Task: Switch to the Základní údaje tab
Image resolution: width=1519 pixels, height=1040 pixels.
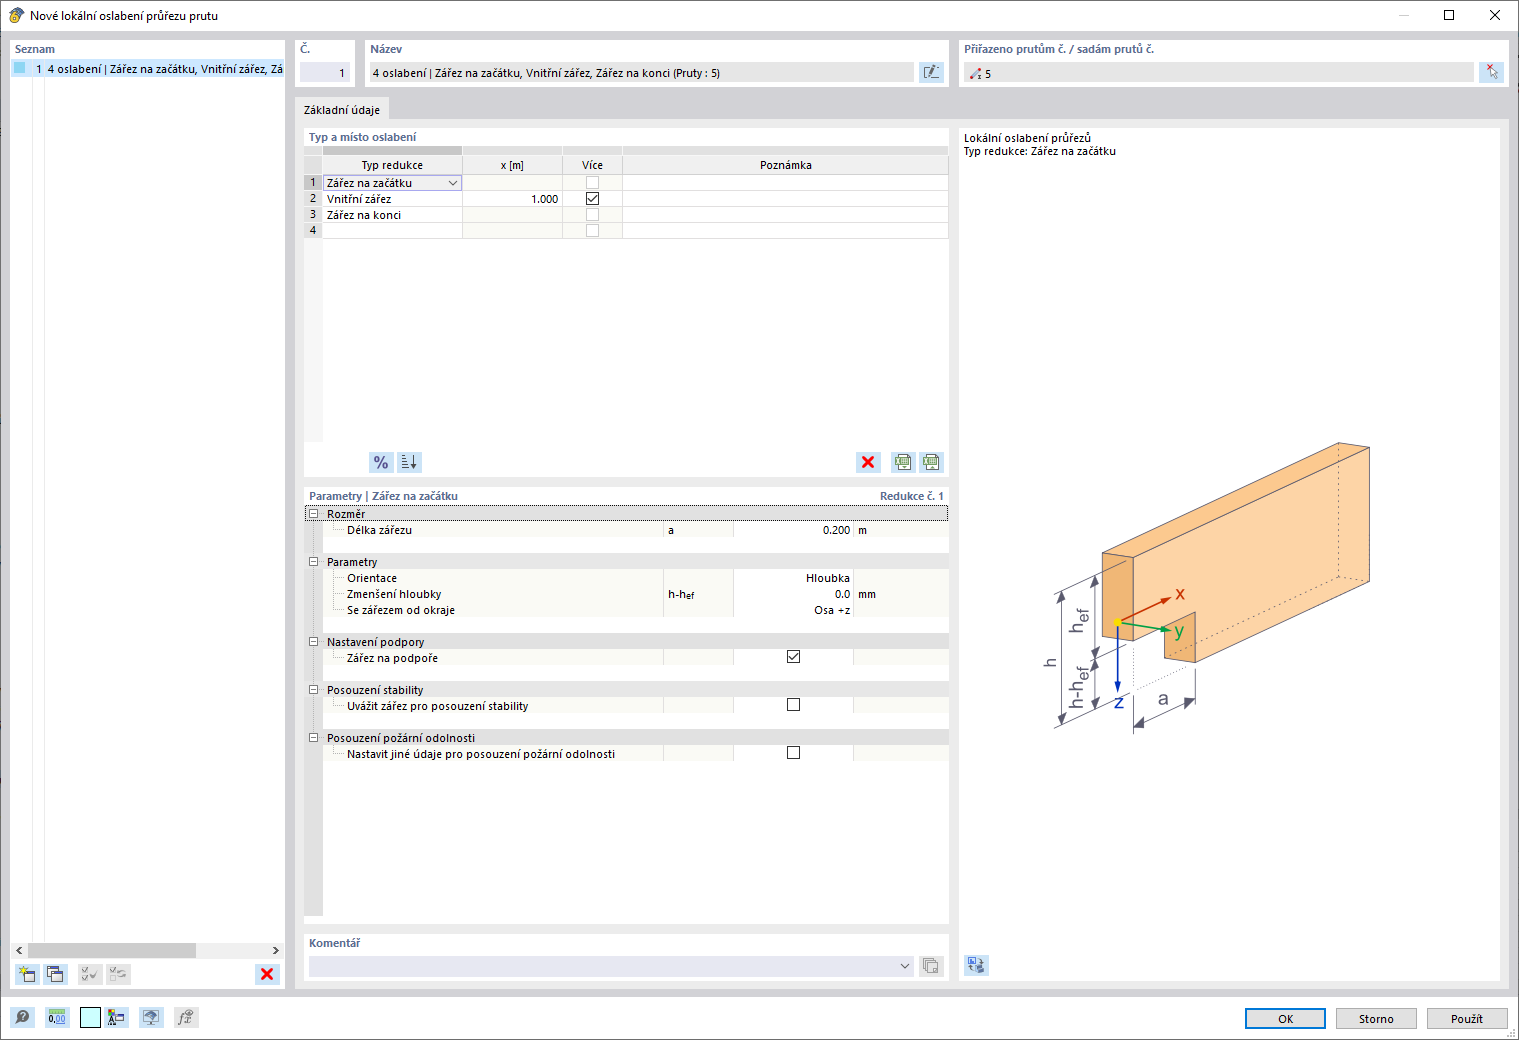Action: click(342, 110)
